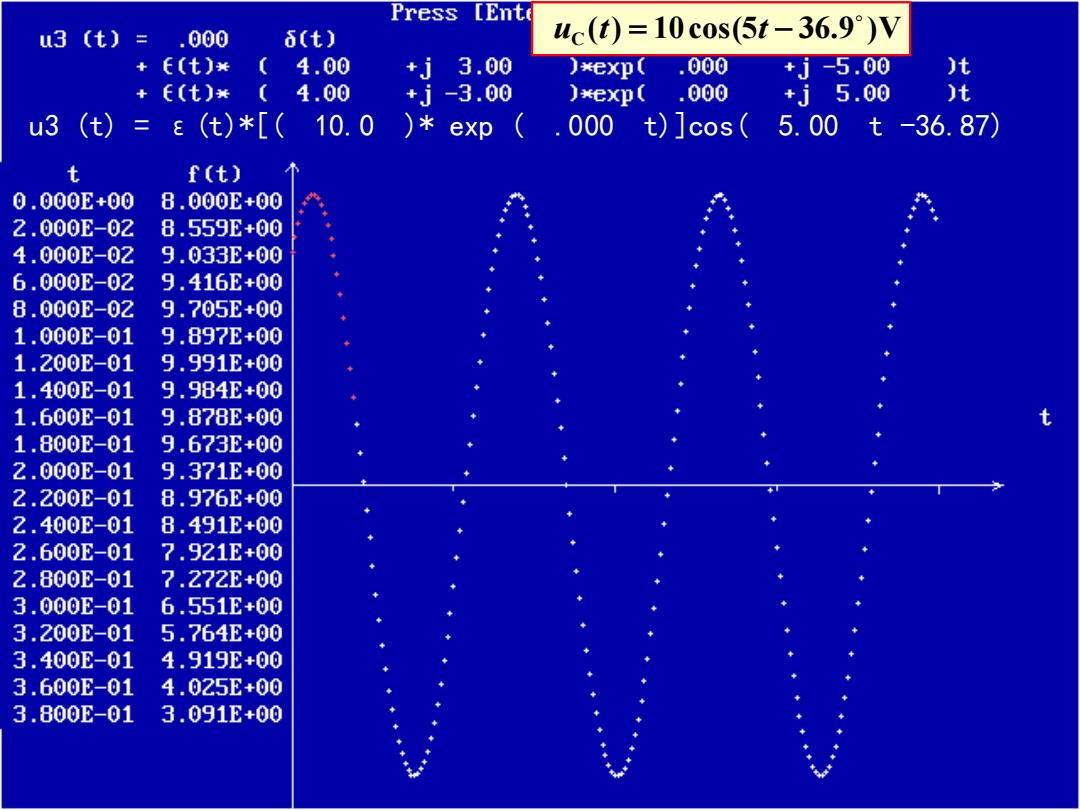The height and width of the screenshot is (810, 1080).
Task: Select the f(t) value 5.764E+00
Action: pyautogui.click(x=222, y=634)
